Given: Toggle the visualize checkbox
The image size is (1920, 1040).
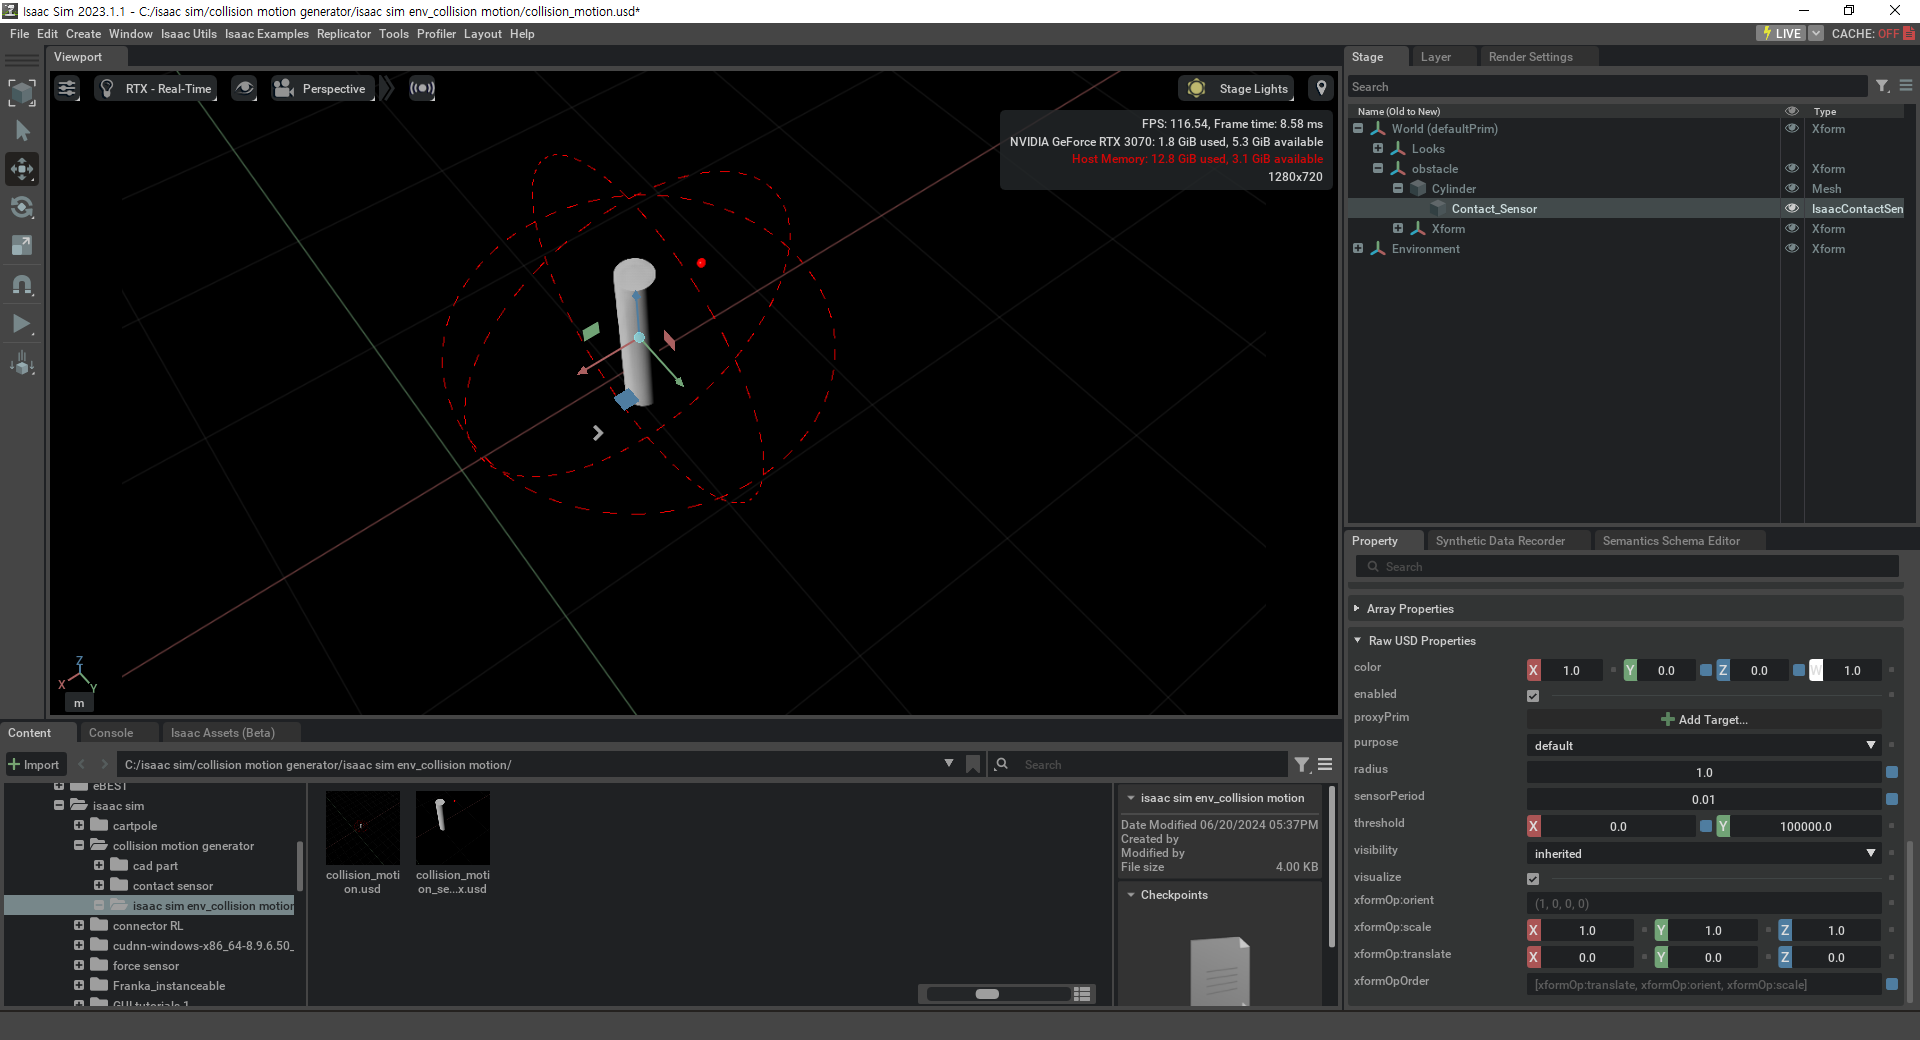Looking at the screenshot, I should [1533, 878].
